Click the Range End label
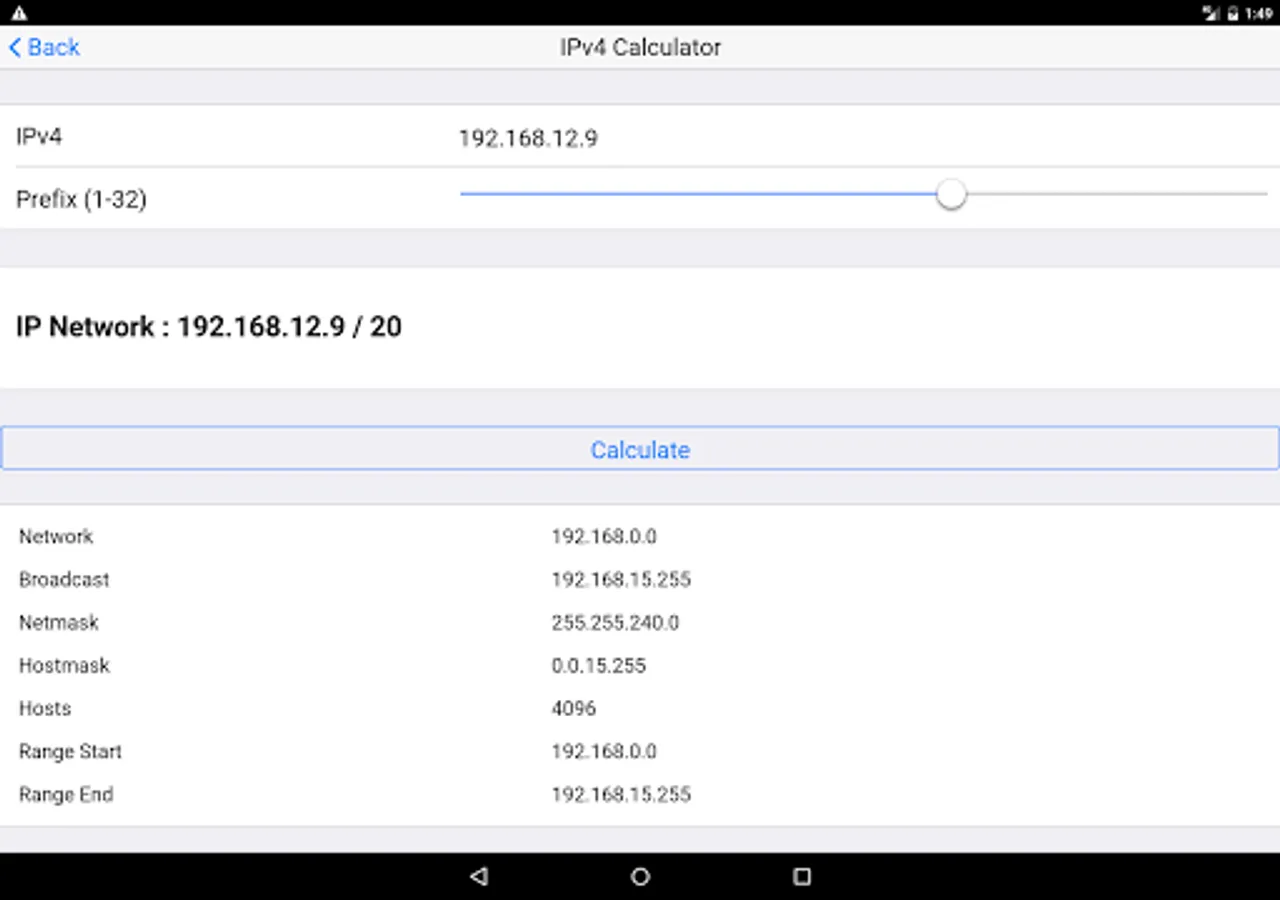The width and height of the screenshot is (1280, 900). (66, 794)
